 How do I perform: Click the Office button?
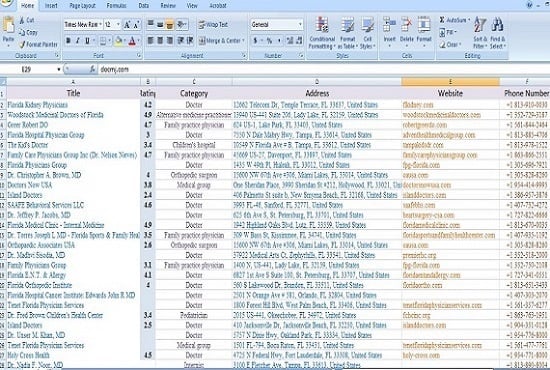(x=6, y=4)
